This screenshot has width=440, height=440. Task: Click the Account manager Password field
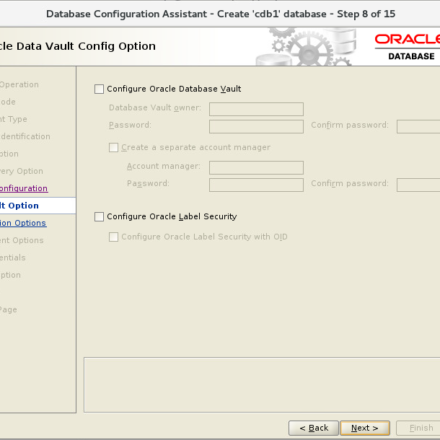point(256,185)
